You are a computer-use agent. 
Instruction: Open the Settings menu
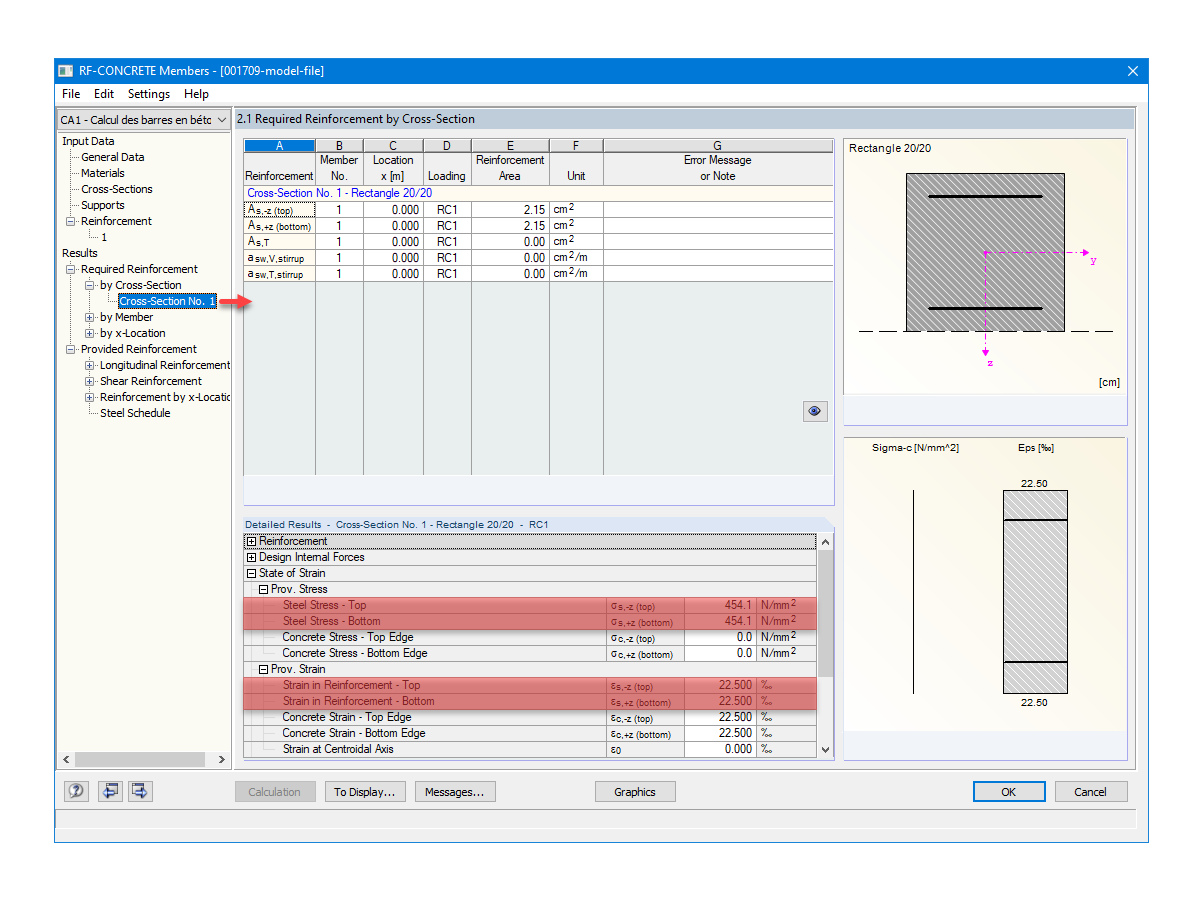point(148,93)
